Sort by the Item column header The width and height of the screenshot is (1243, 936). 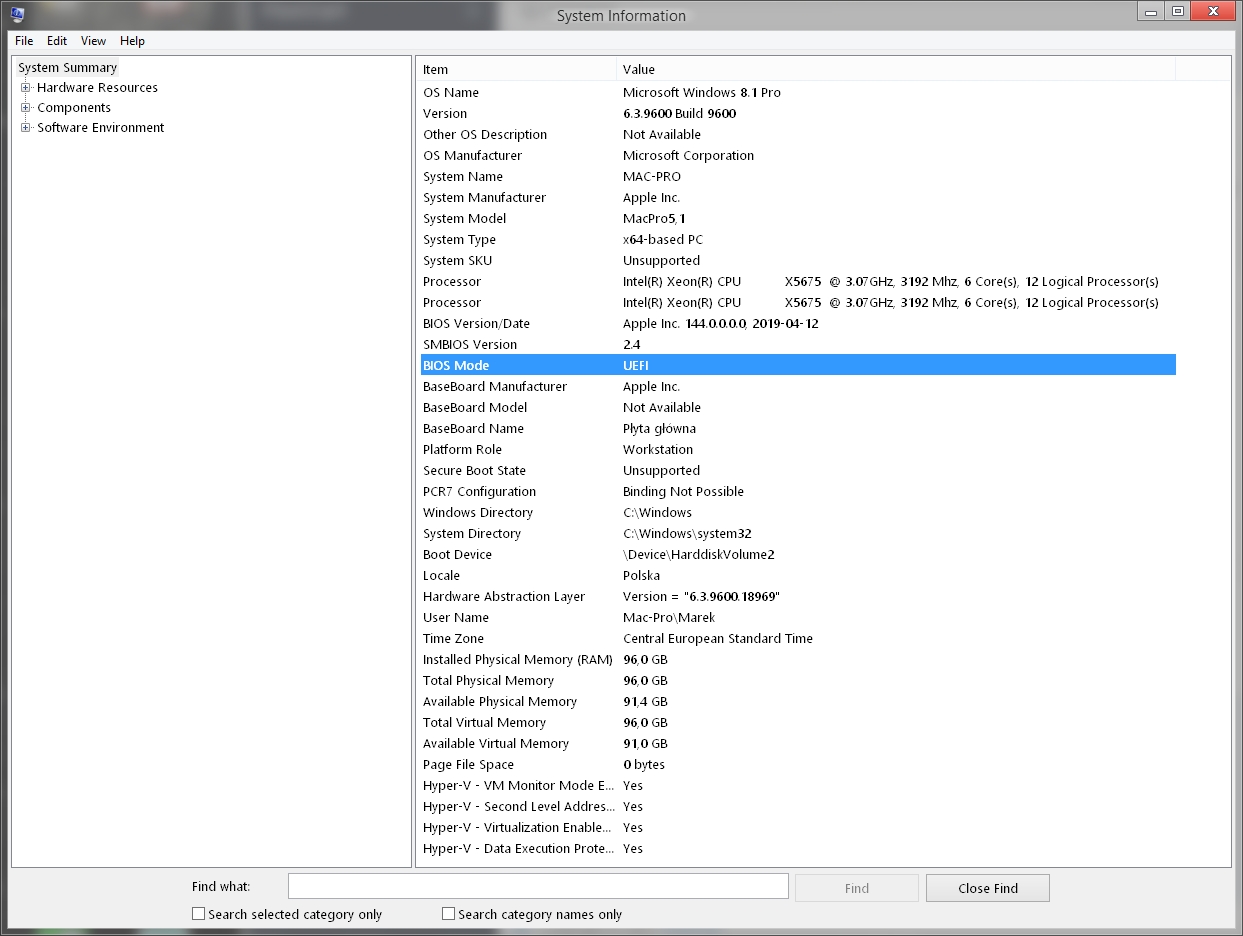point(517,70)
